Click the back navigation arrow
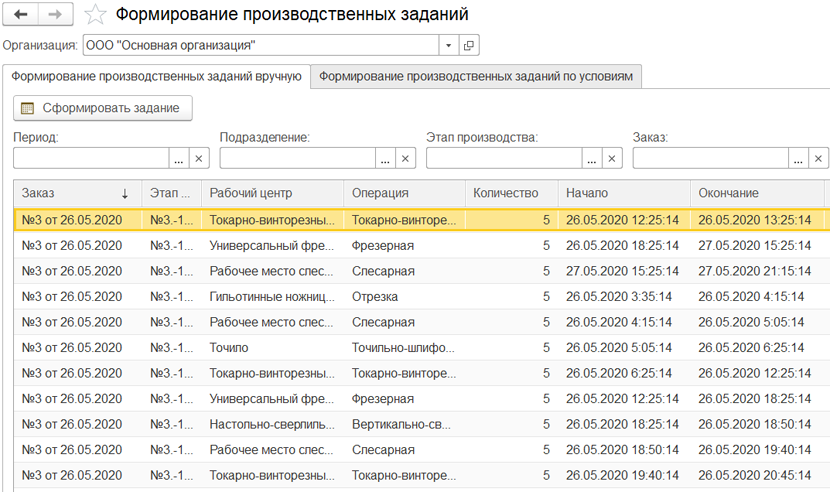 (20, 15)
